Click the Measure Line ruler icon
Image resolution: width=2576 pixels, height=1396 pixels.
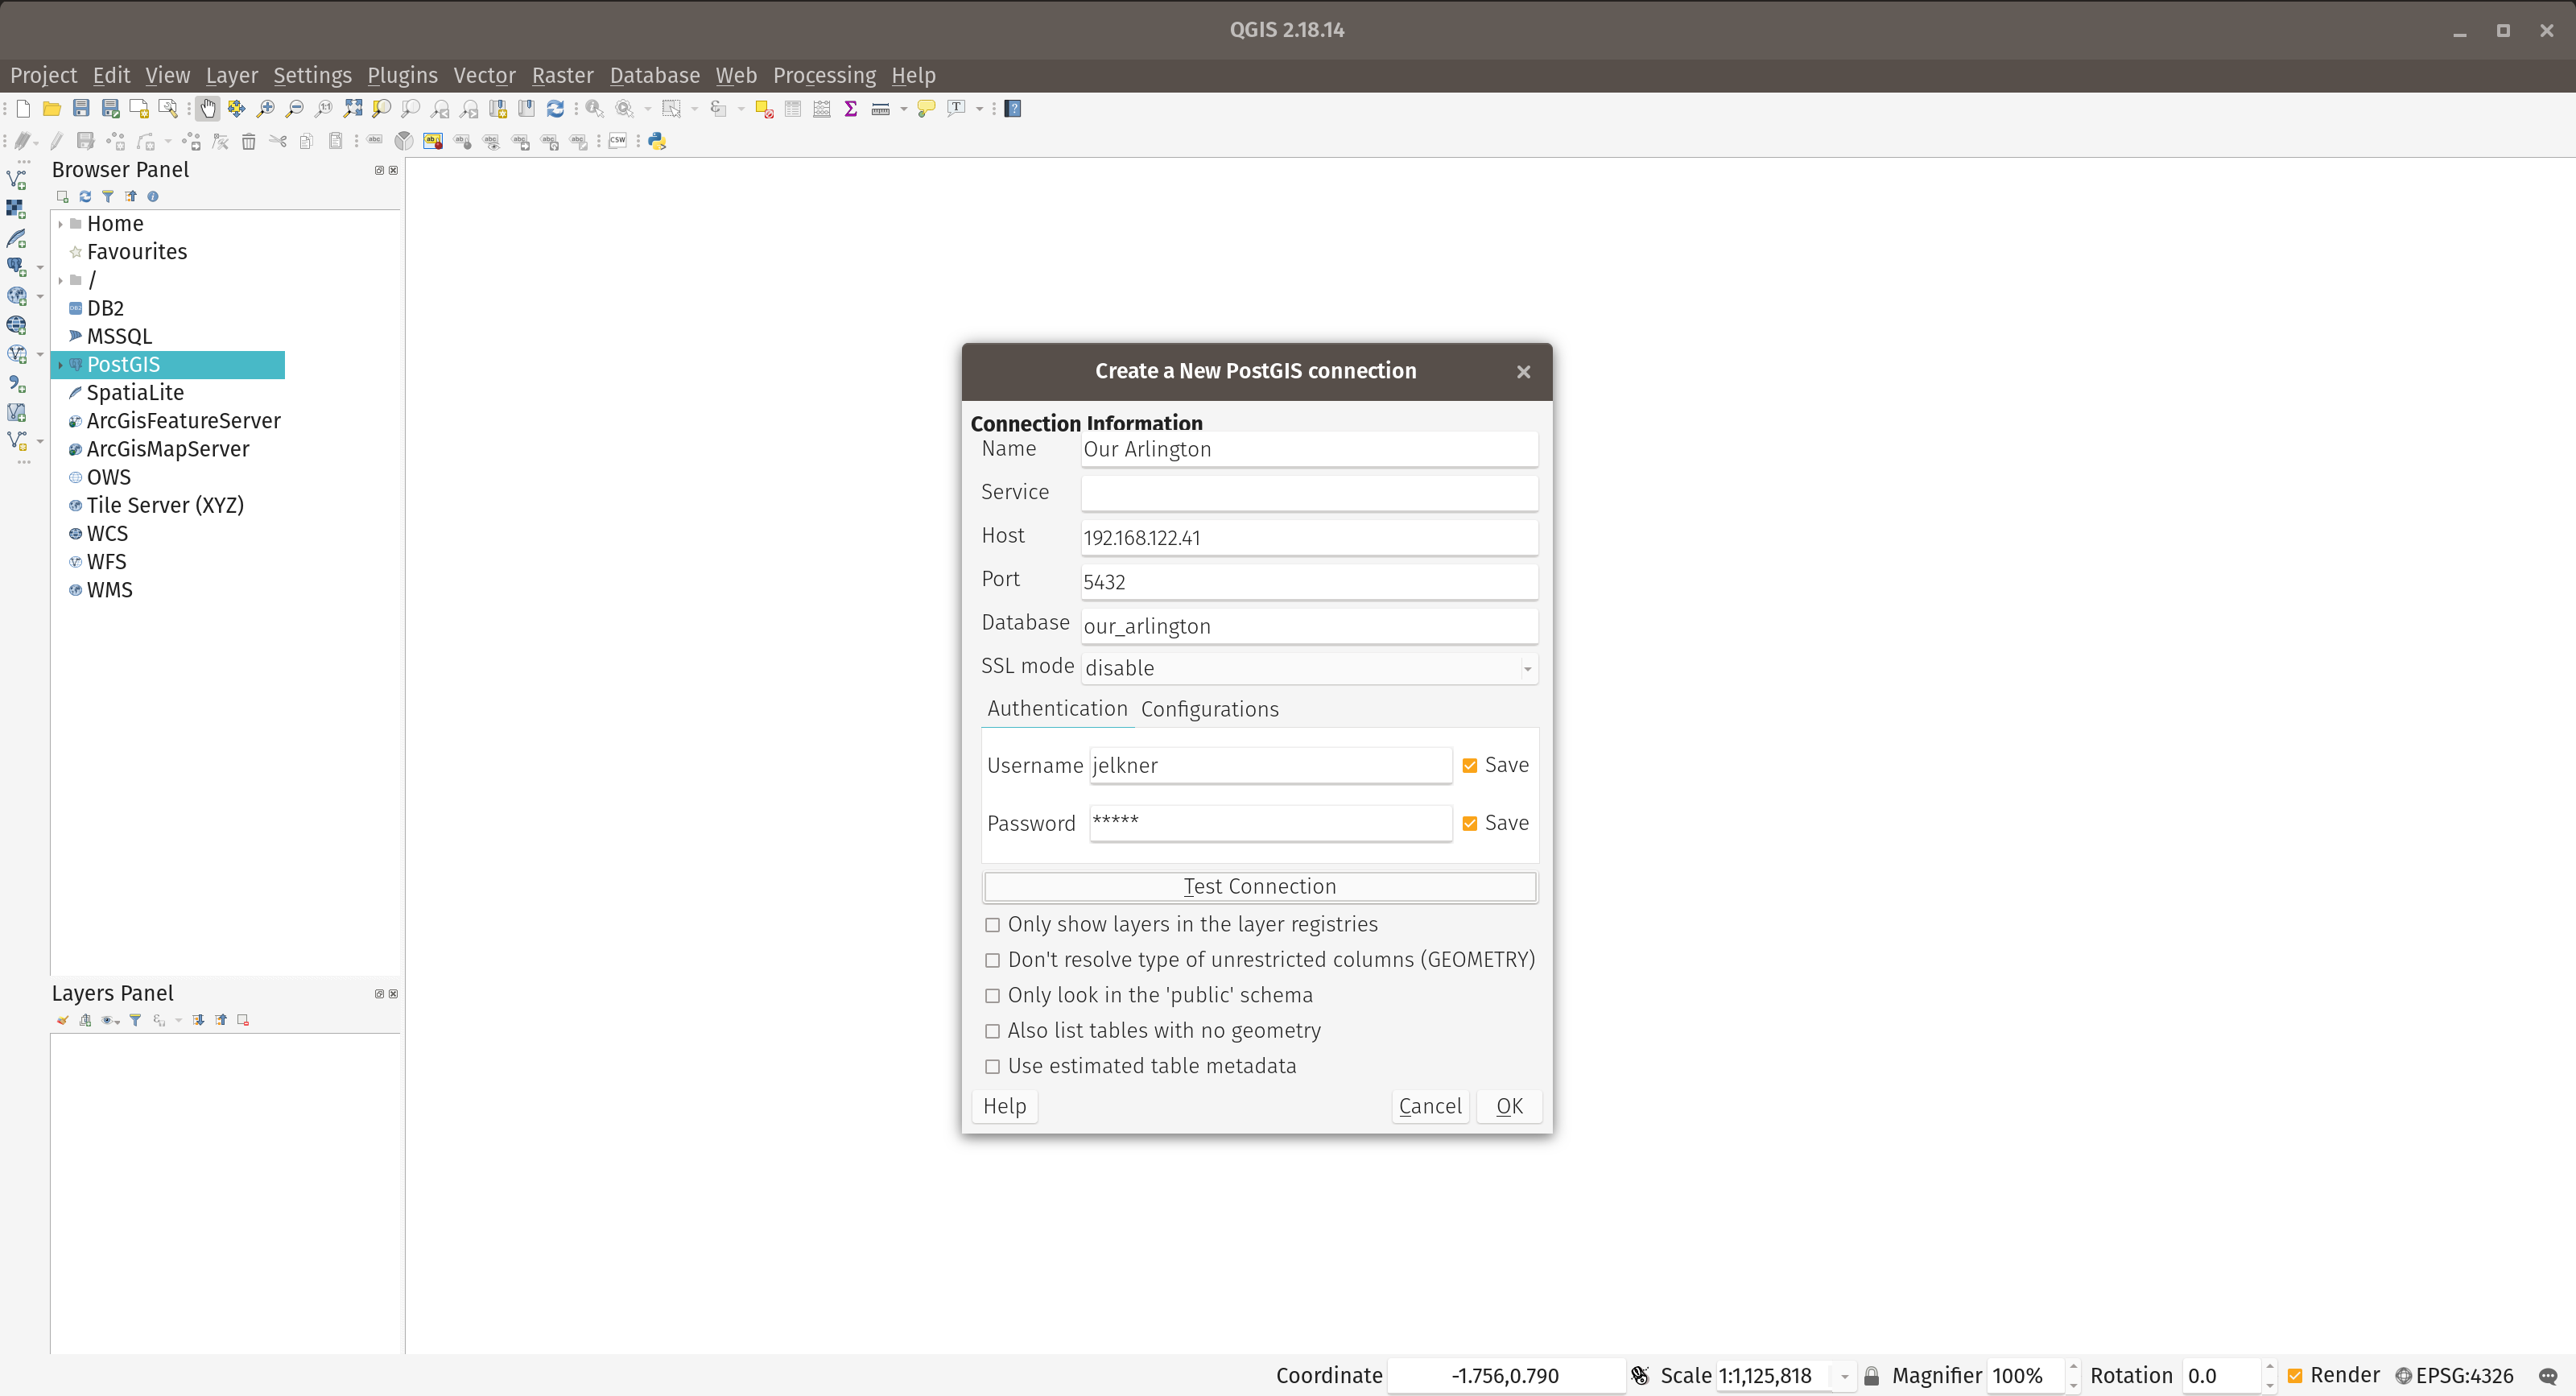(x=880, y=109)
